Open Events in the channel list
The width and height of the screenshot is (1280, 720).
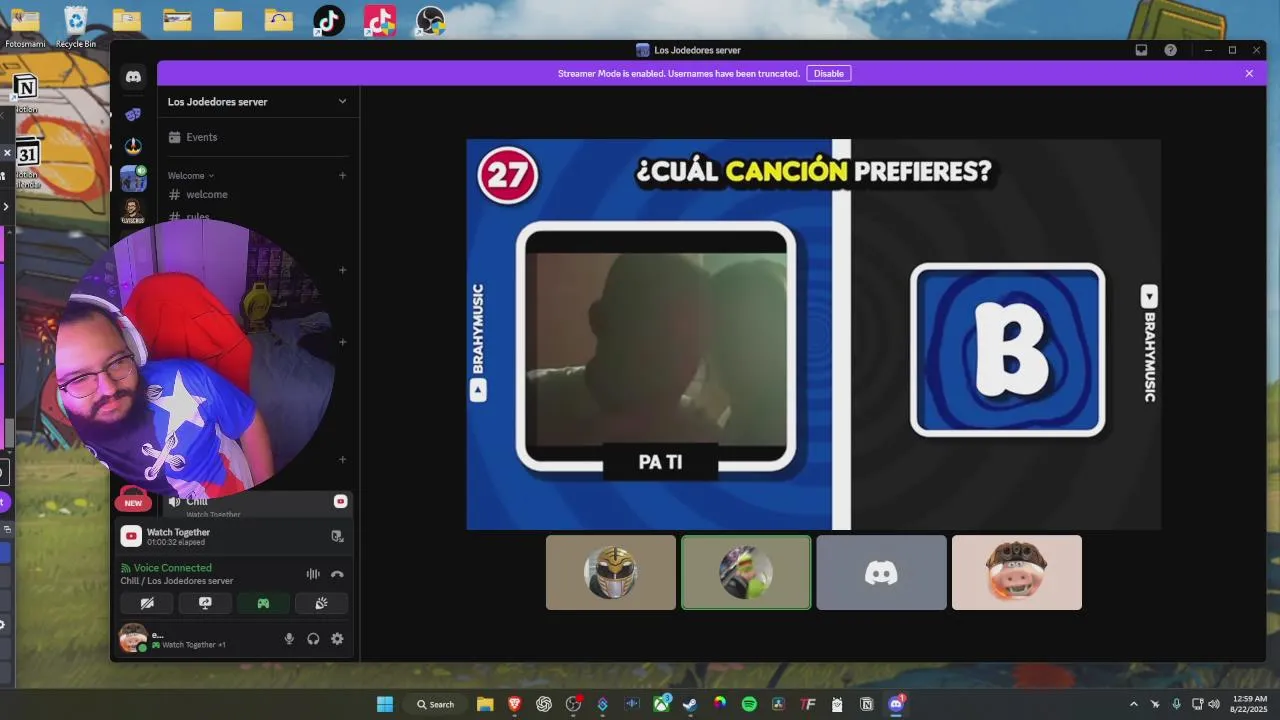tap(258, 137)
